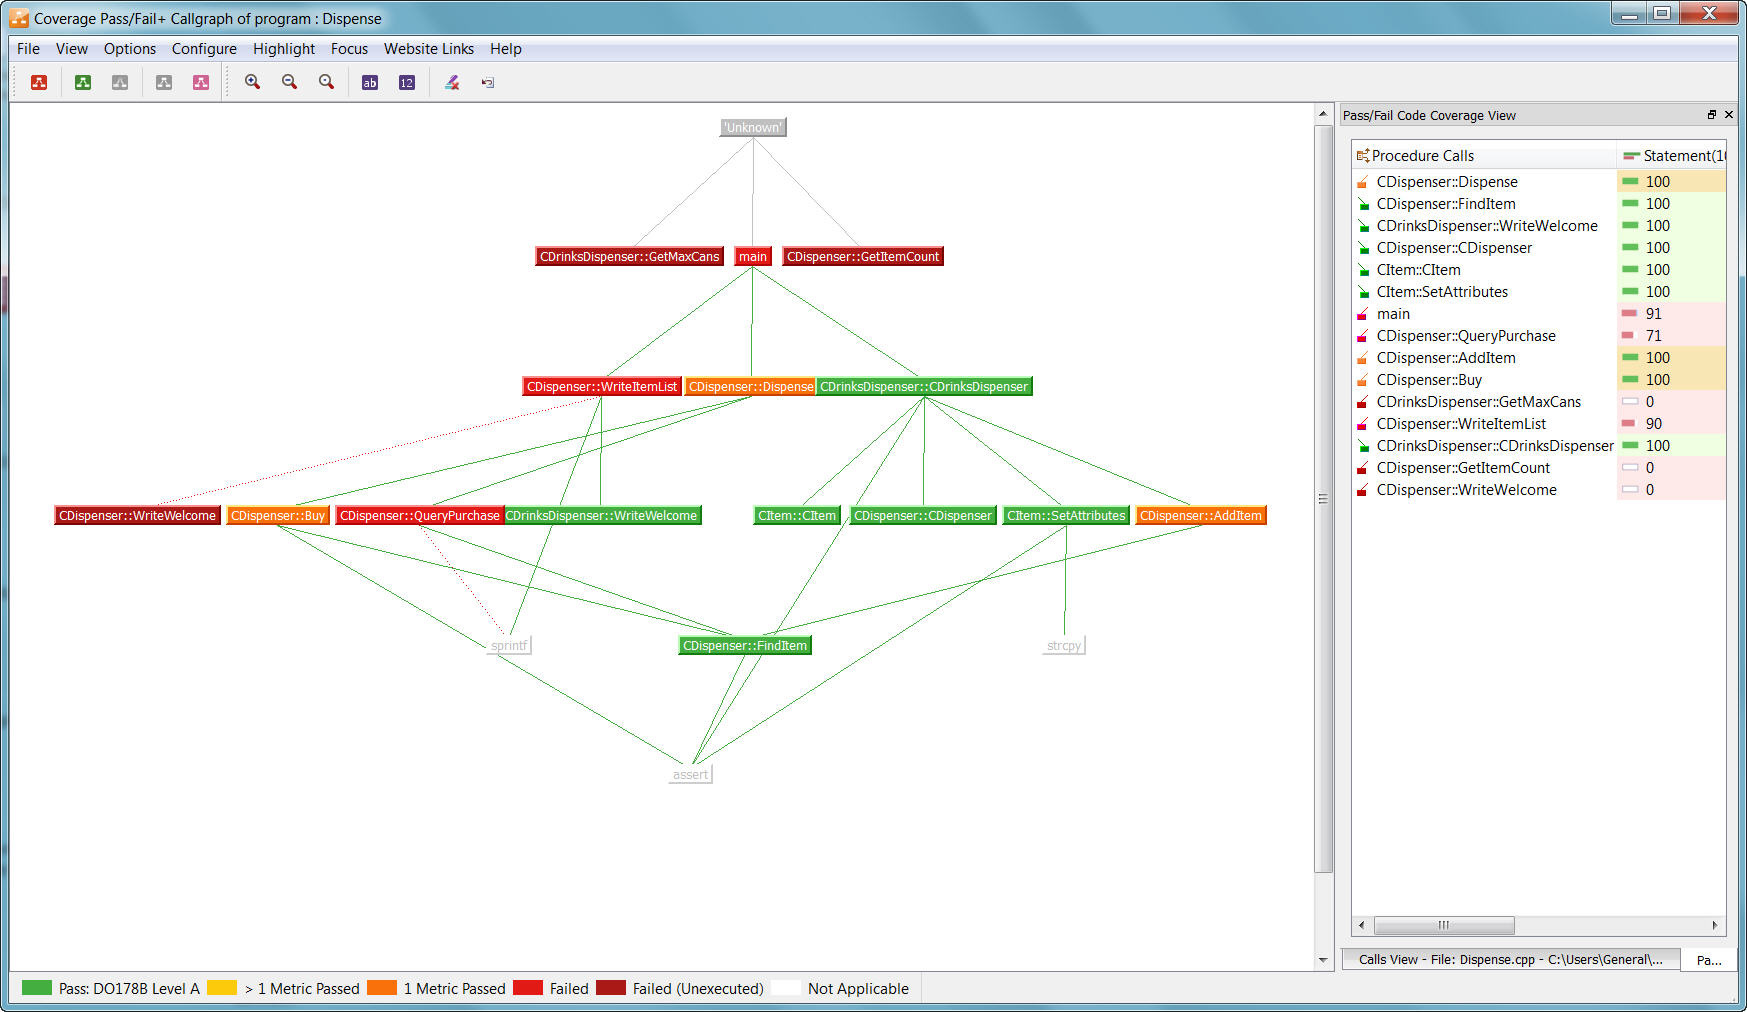
Task: Select the main node in the callgraph
Action: click(x=752, y=257)
